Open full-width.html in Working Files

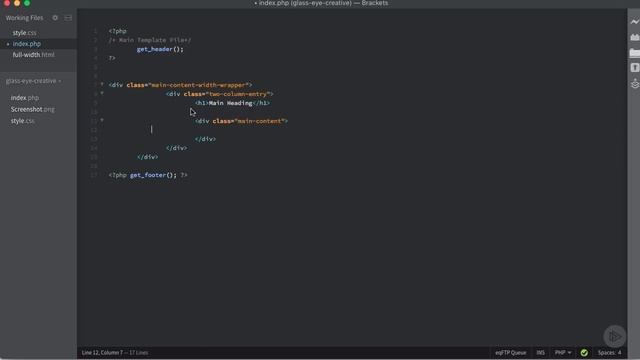[33, 55]
